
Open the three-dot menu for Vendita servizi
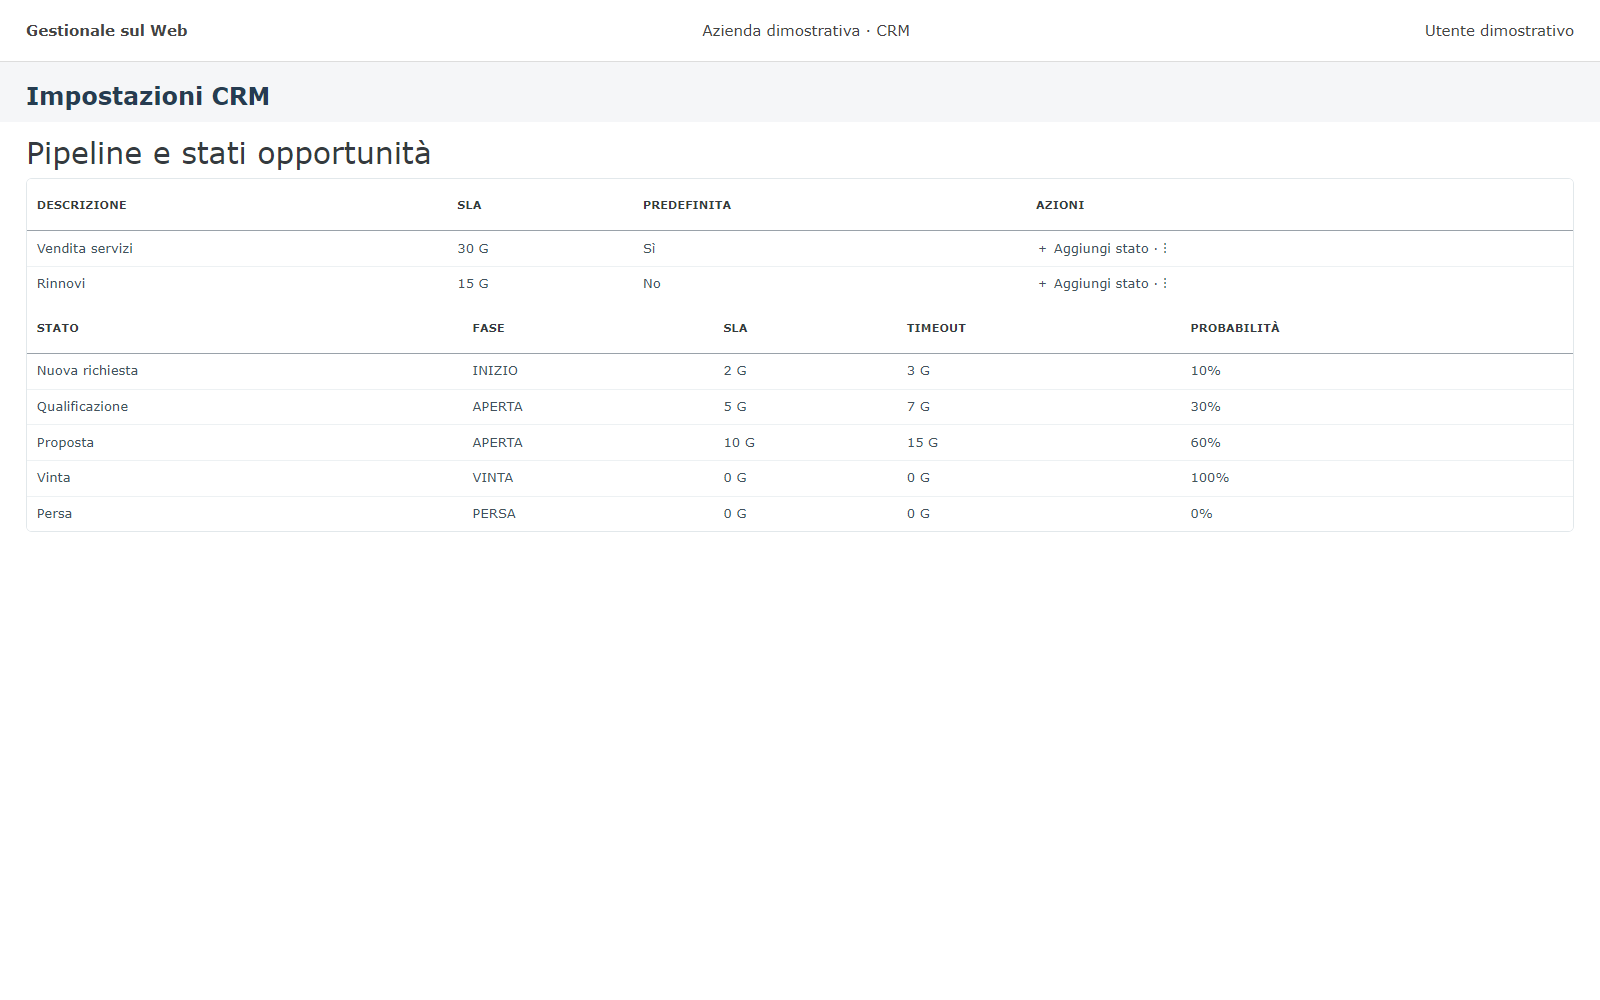1165,249
